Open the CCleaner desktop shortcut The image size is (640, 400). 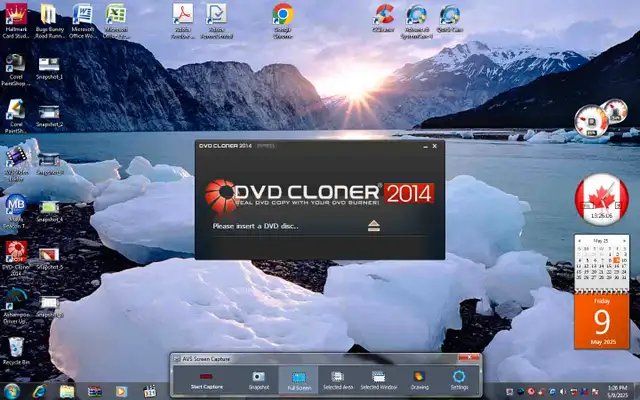coord(384,18)
